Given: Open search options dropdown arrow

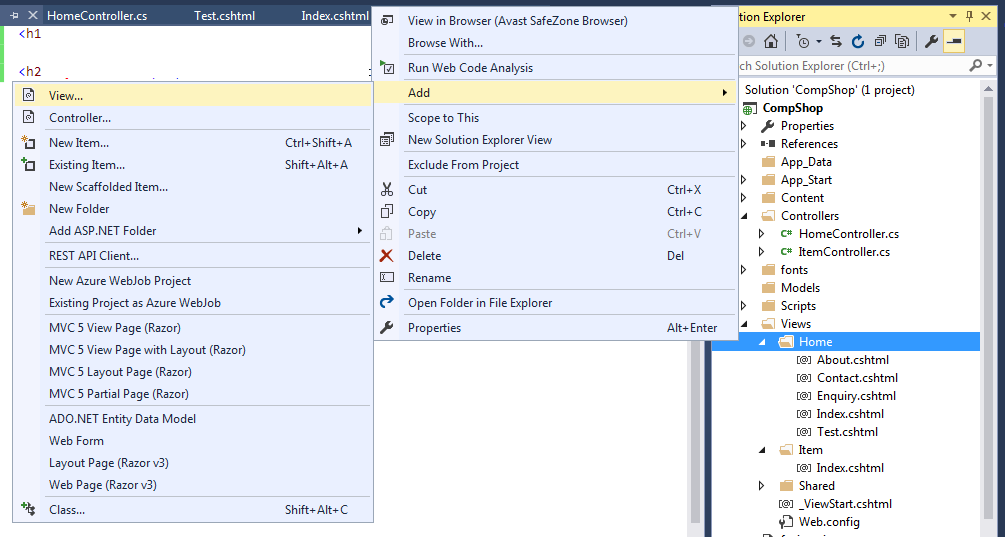Looking at the screenshot, I should pyautogui.click(x=990, y=65).
